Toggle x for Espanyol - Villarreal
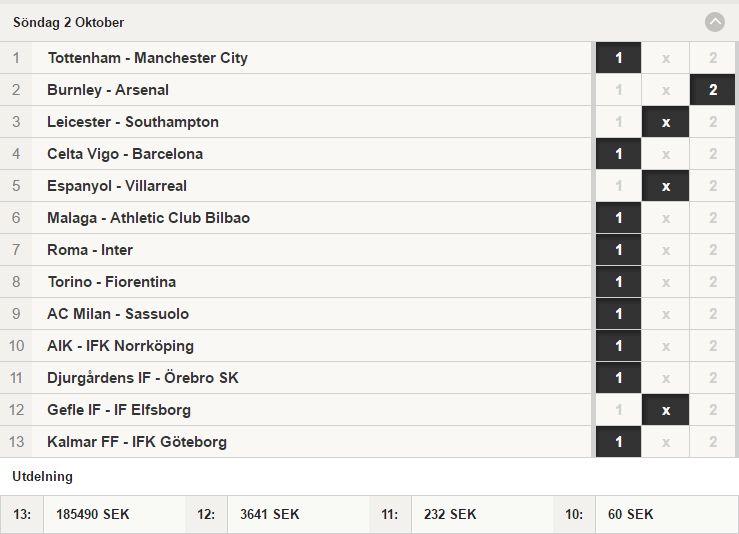Screen dimensions: 739x534 pos(665,186)
